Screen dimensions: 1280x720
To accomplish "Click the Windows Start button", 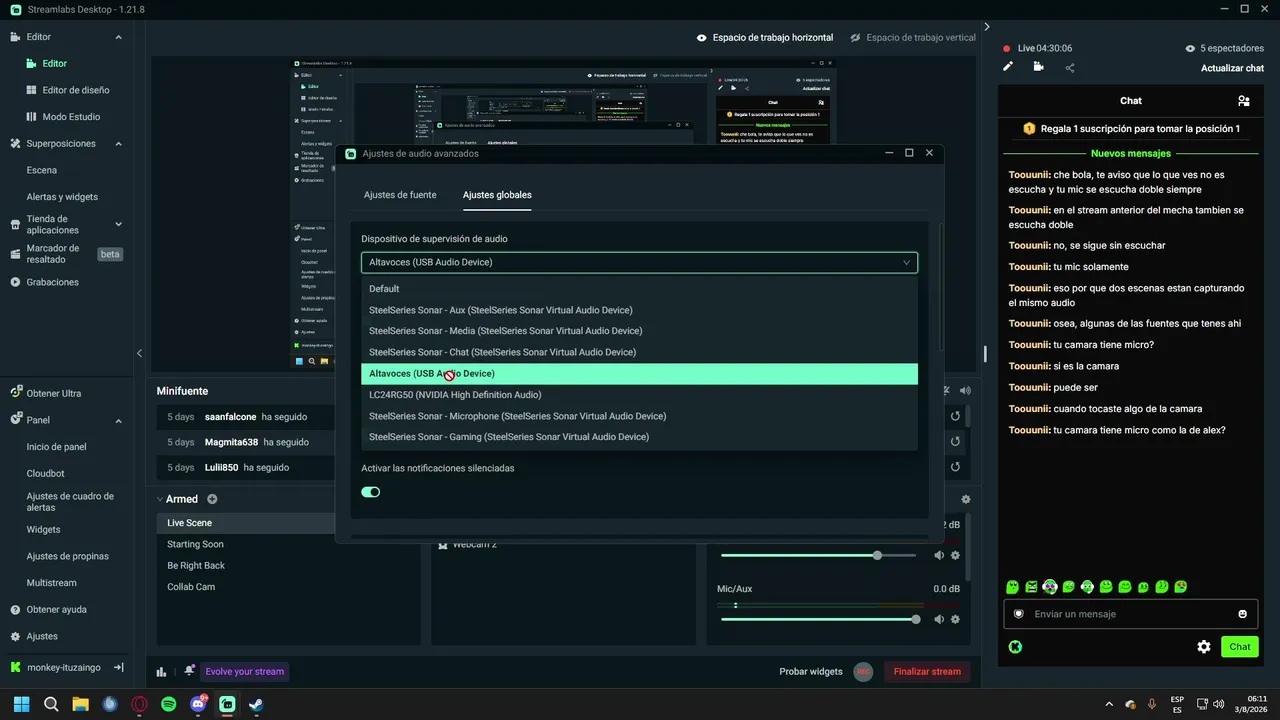I will pyautogui.click(x=22, y=704).
